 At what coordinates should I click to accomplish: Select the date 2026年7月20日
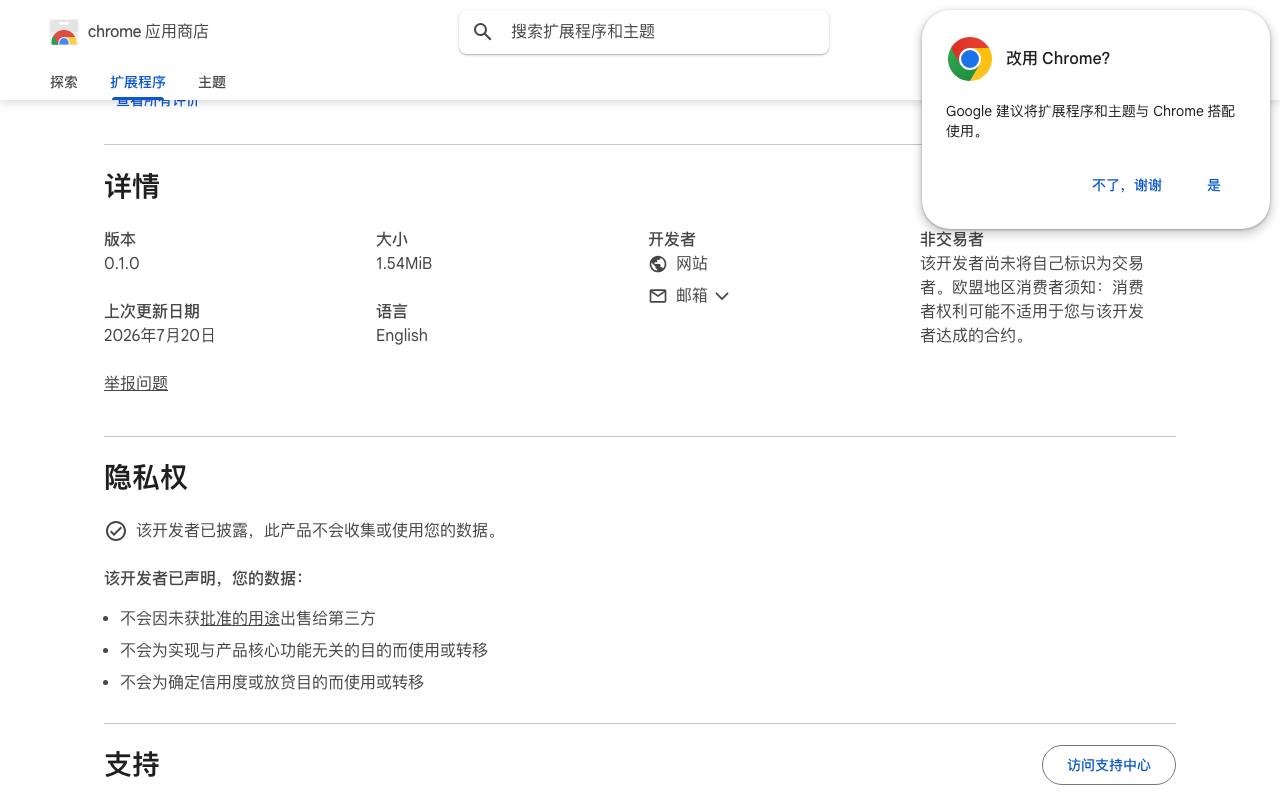160,336
